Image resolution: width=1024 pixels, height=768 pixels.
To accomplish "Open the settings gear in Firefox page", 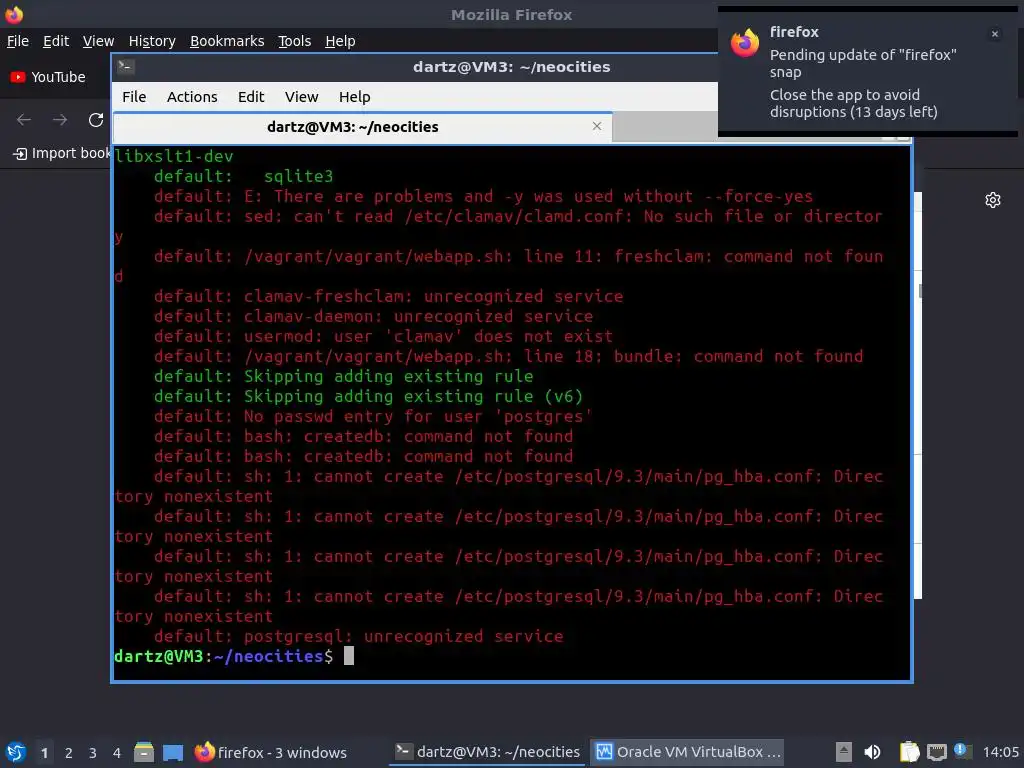I will pyautogui.click(x=993, y=200).
